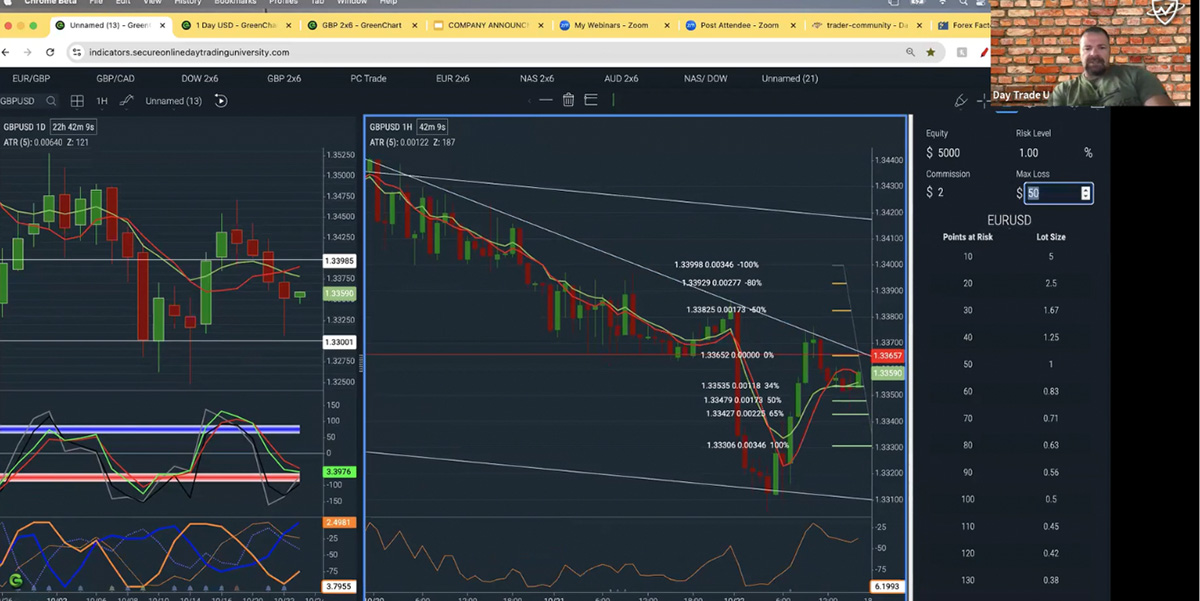This screenshot has width=1200, height=601.
Task: Open the EUR 2x6 workspace tab
Action: [453, 78]
